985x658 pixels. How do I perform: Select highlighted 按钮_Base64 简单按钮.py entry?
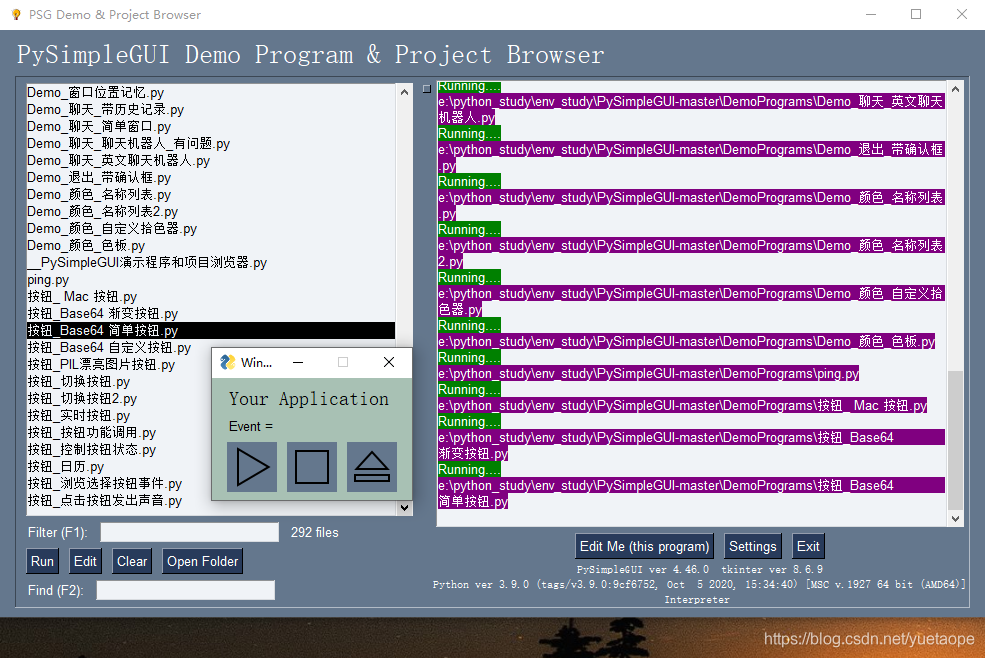pyautogui.click(x=211, y=330)
